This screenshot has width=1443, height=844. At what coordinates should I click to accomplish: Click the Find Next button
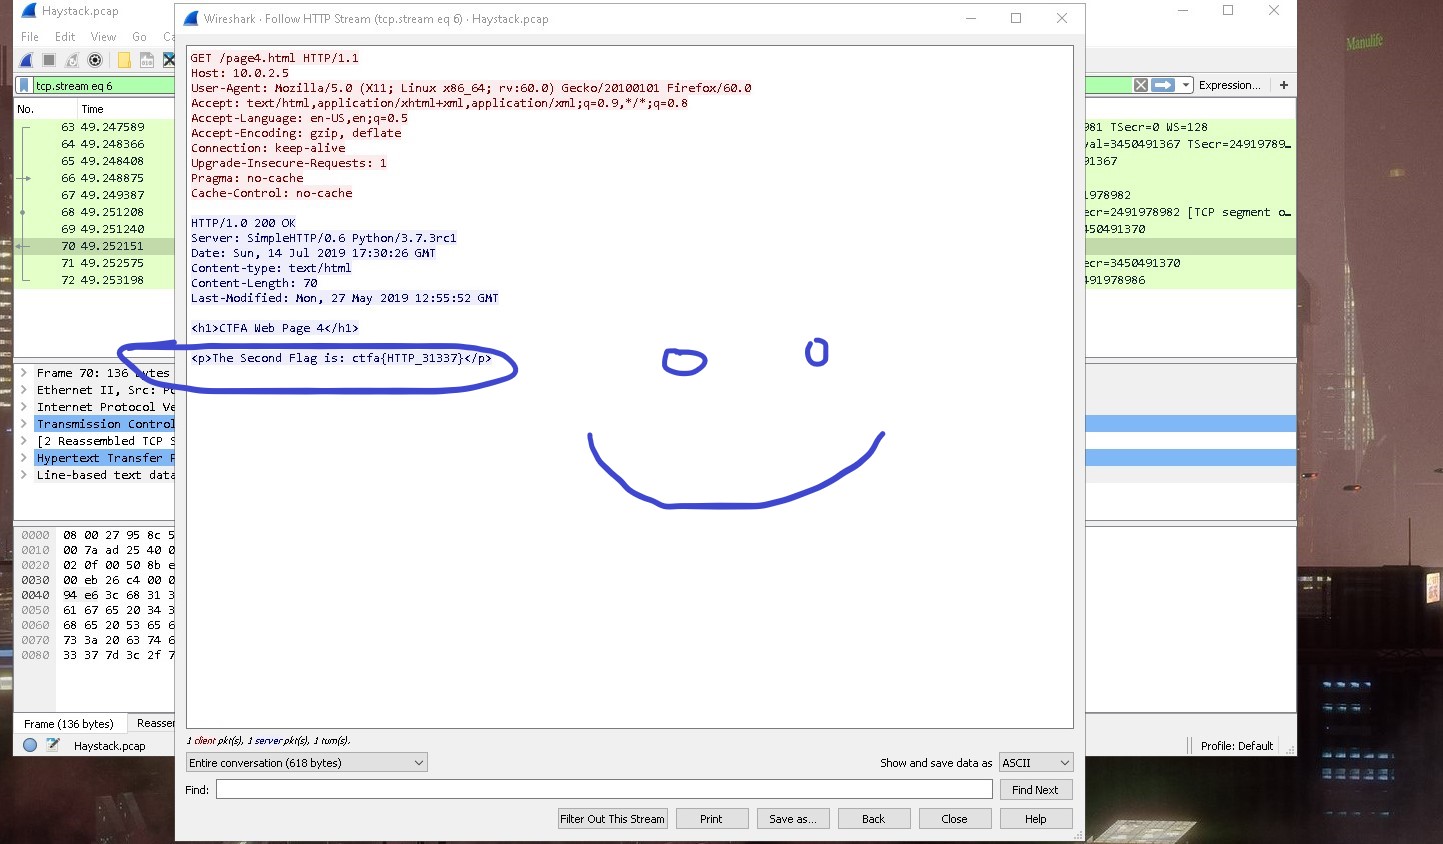click(1035, 789)
